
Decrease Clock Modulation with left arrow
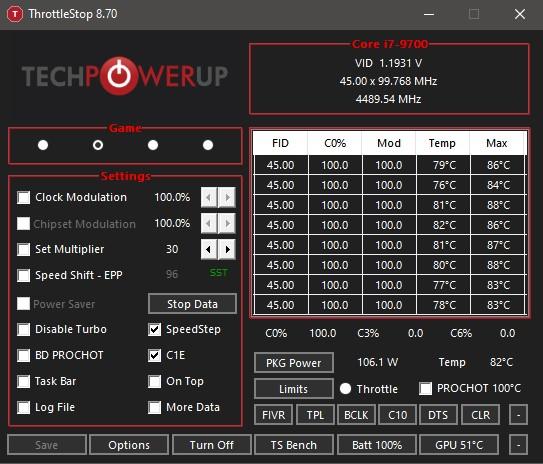point(209,197)
